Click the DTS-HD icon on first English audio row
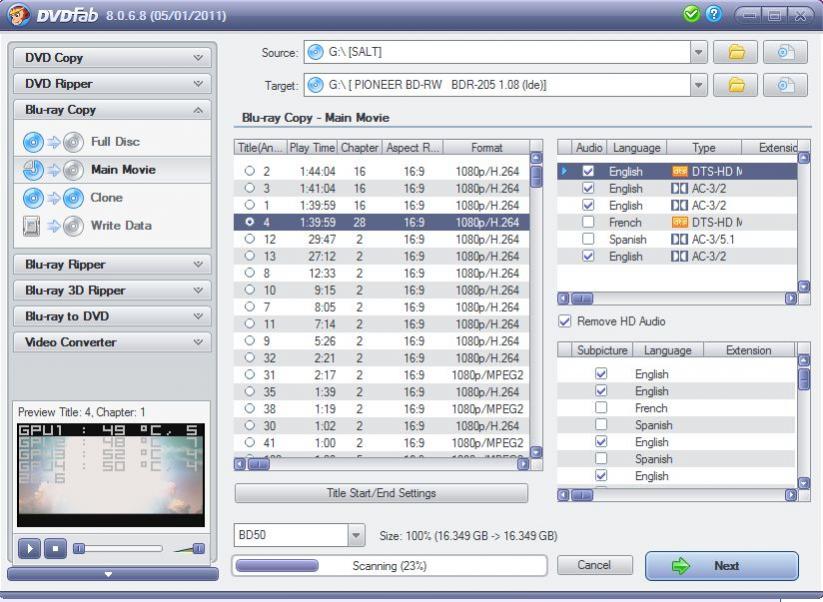 click(x=680, y=172)
